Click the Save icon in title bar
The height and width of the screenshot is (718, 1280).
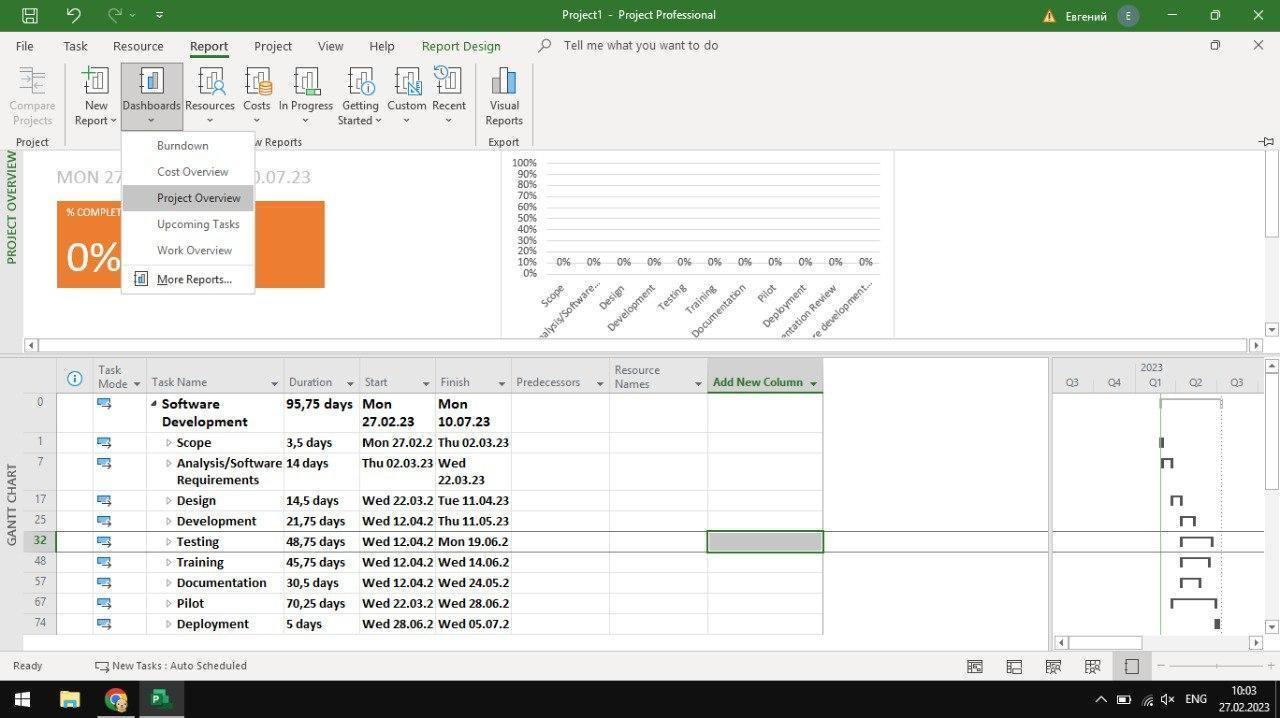(x=29, y=15)
